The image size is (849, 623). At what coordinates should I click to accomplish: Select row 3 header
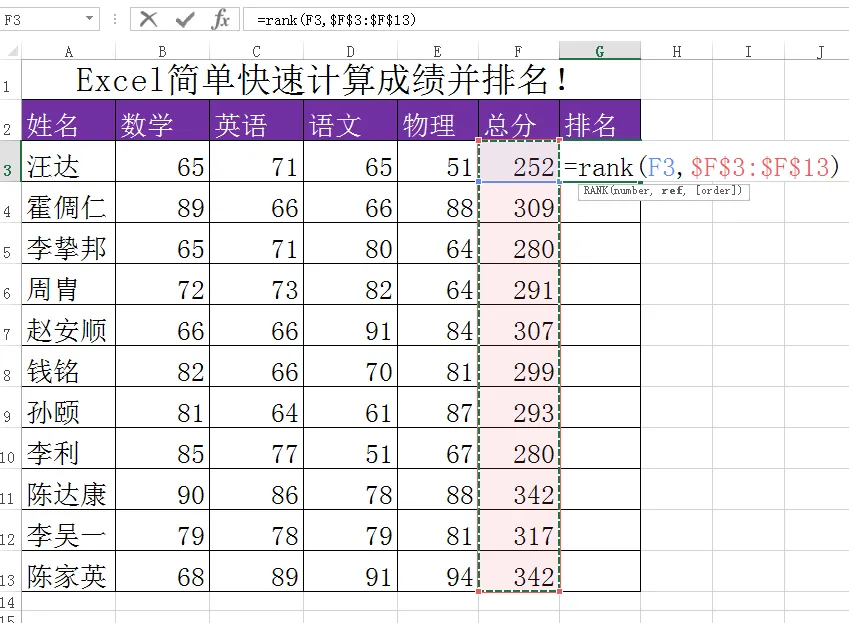[x=10, y=161]
